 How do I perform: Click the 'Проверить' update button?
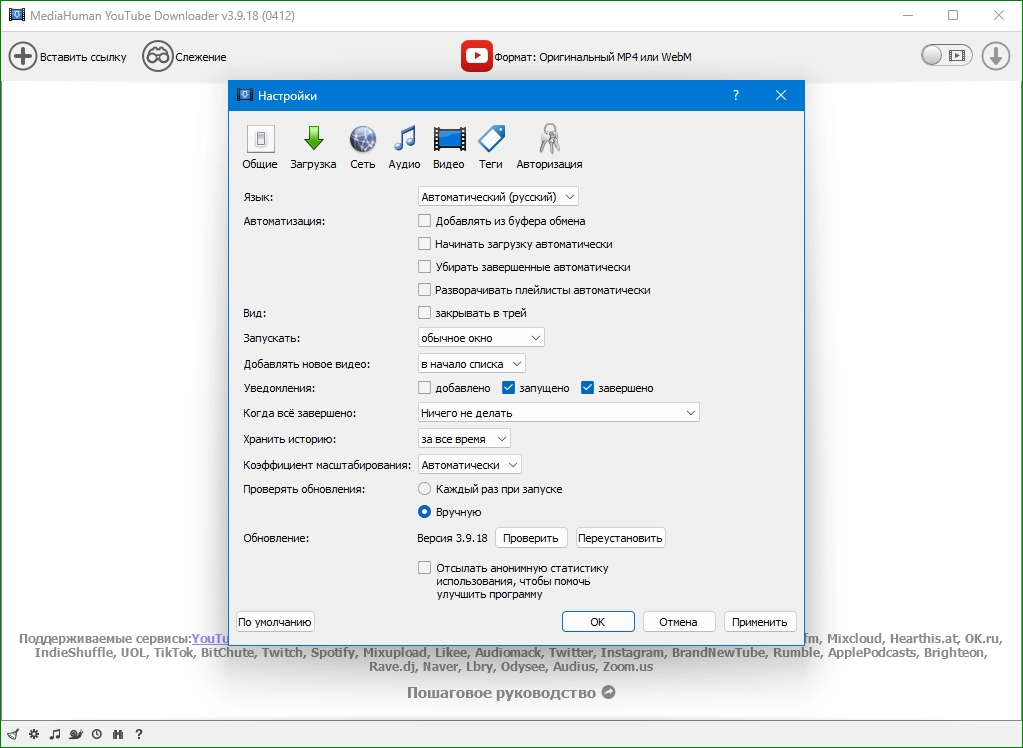coord(531,538)
